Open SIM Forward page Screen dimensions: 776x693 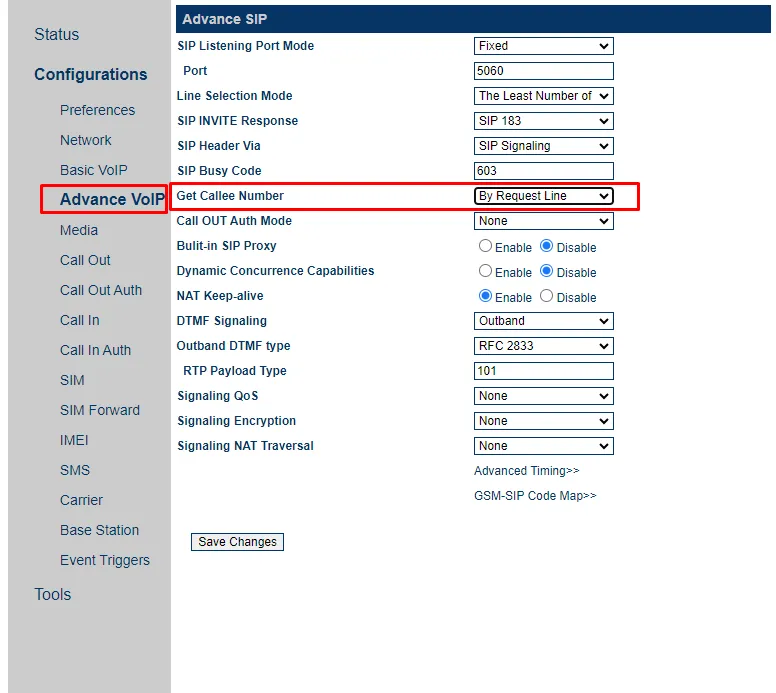(x=100, y=410)
